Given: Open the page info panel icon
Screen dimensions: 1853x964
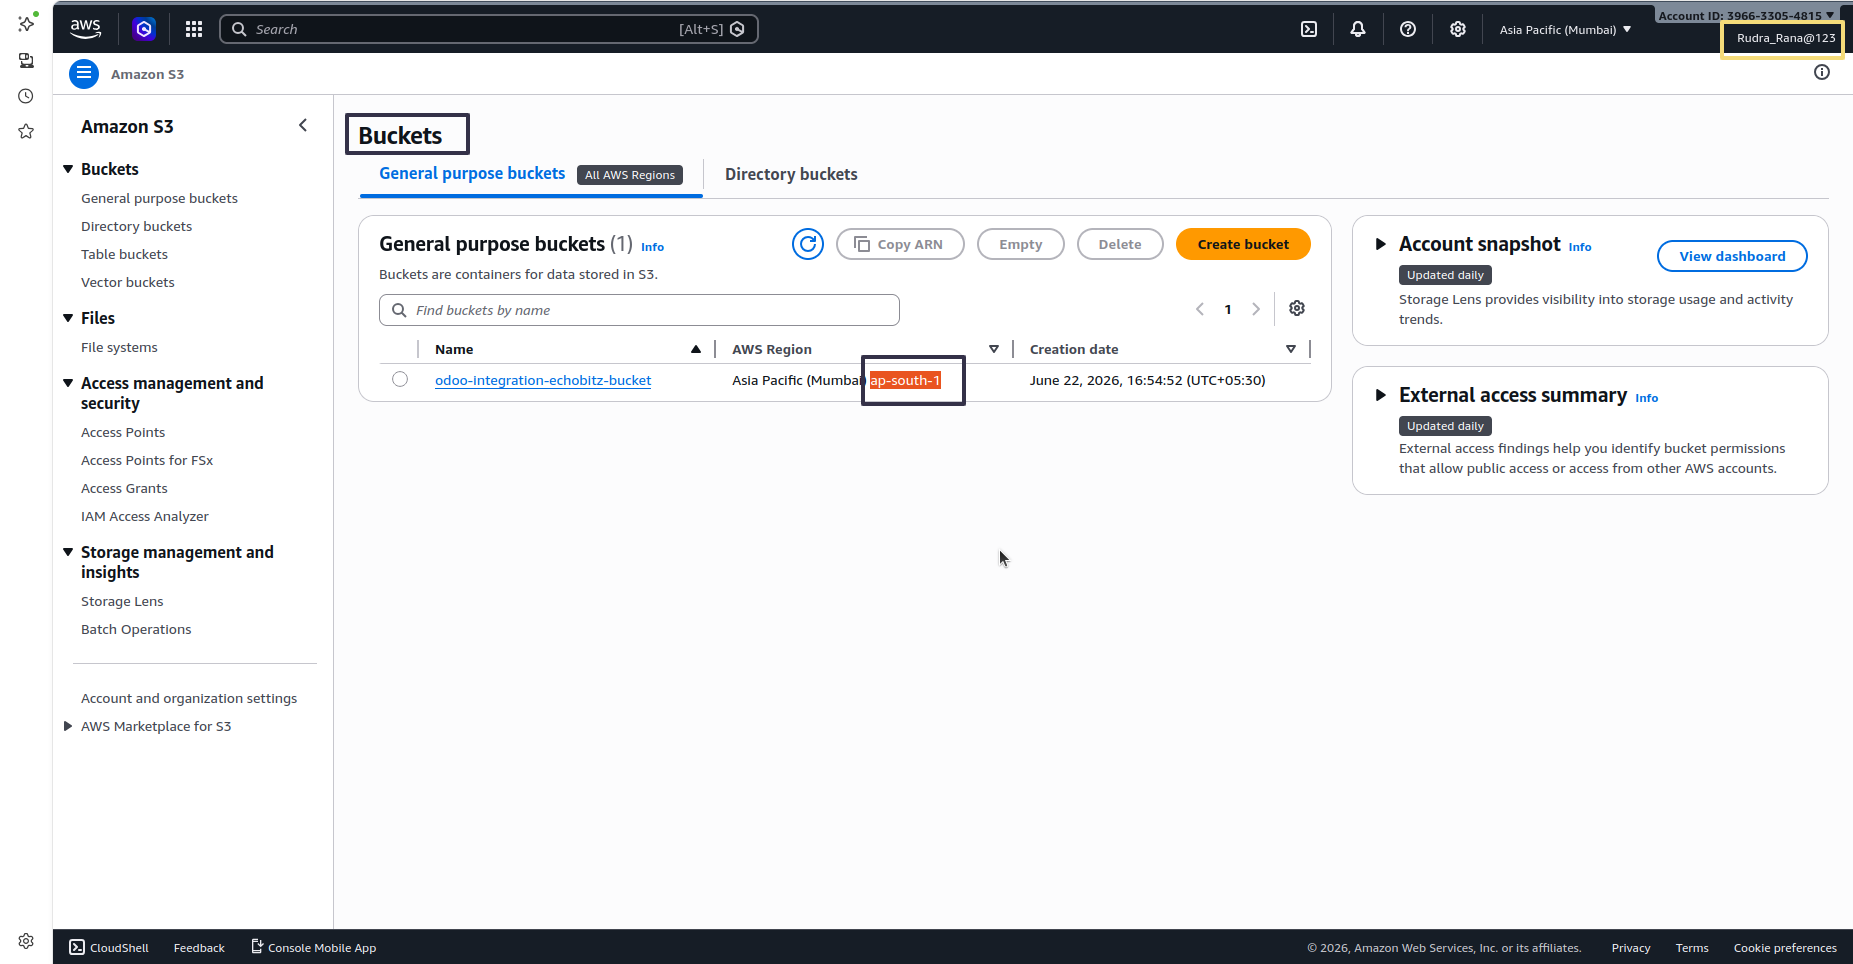Looking at the screenshot, I should [1822, 72].
